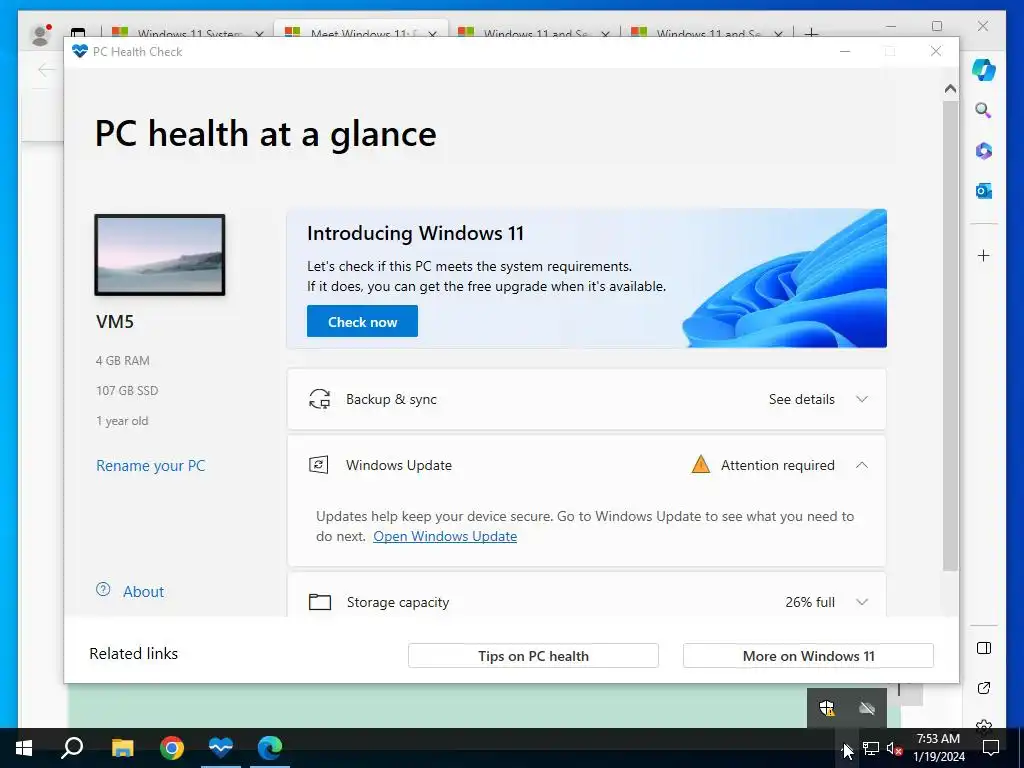Click PC Health Check taskbar icon
This screenshot has width=1024, height=768.
[x=221, y=748]
